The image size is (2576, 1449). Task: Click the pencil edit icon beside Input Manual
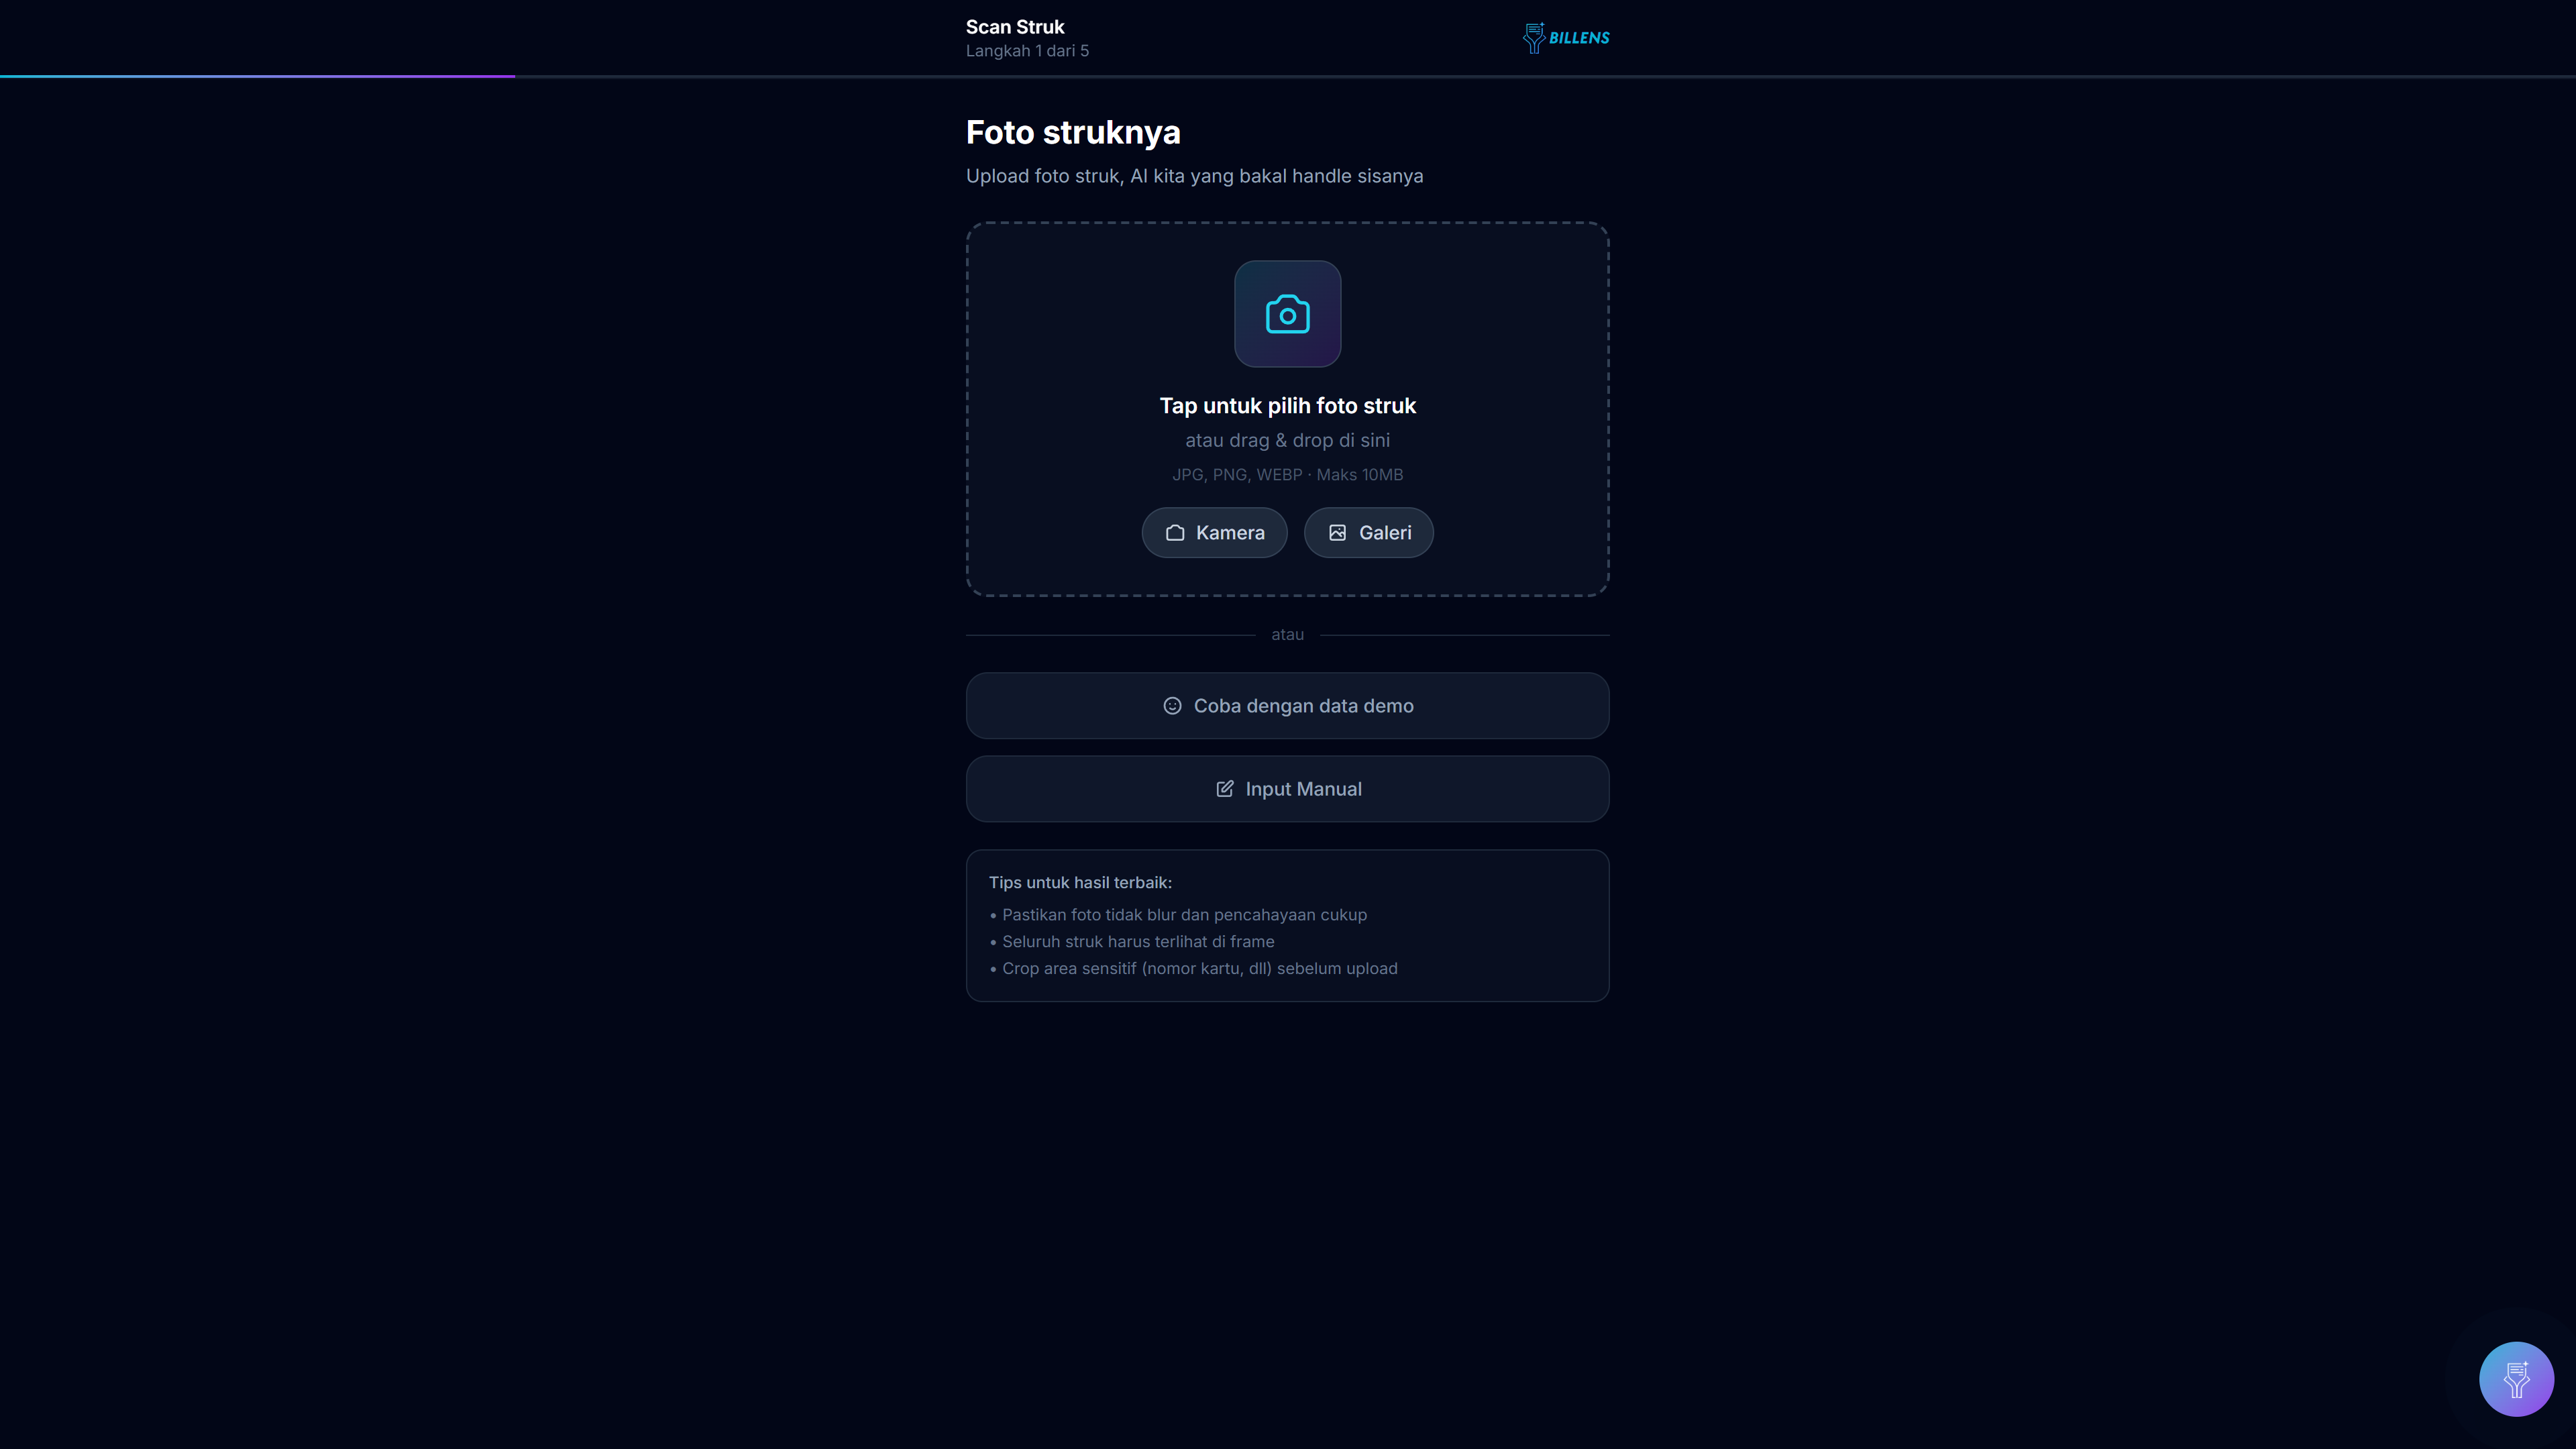pos(1224,789)
